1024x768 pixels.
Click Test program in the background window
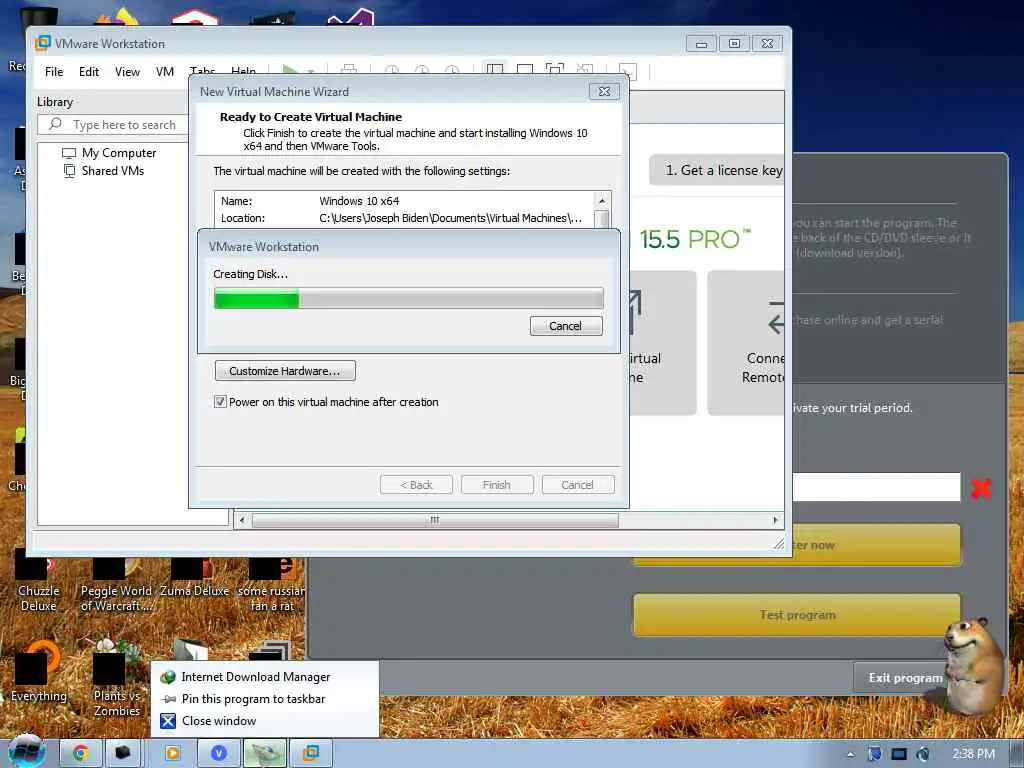point(797,615)
